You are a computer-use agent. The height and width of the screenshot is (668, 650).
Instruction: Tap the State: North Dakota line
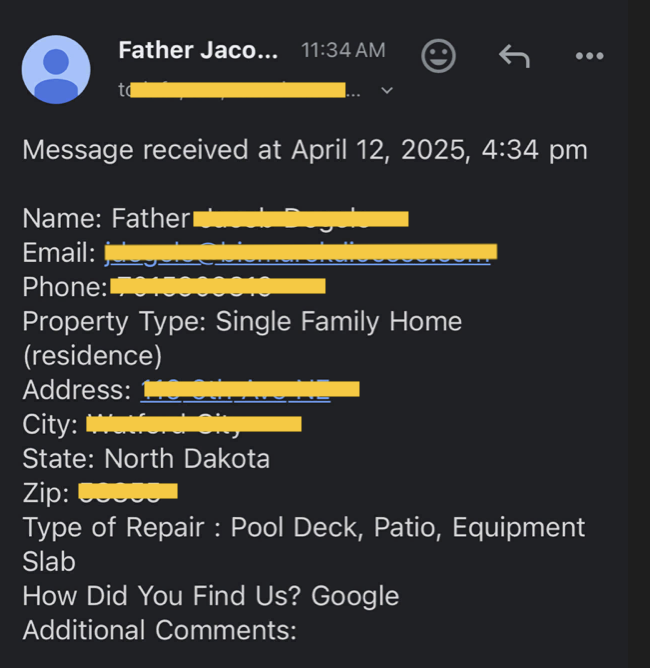[x=146, y=459]
